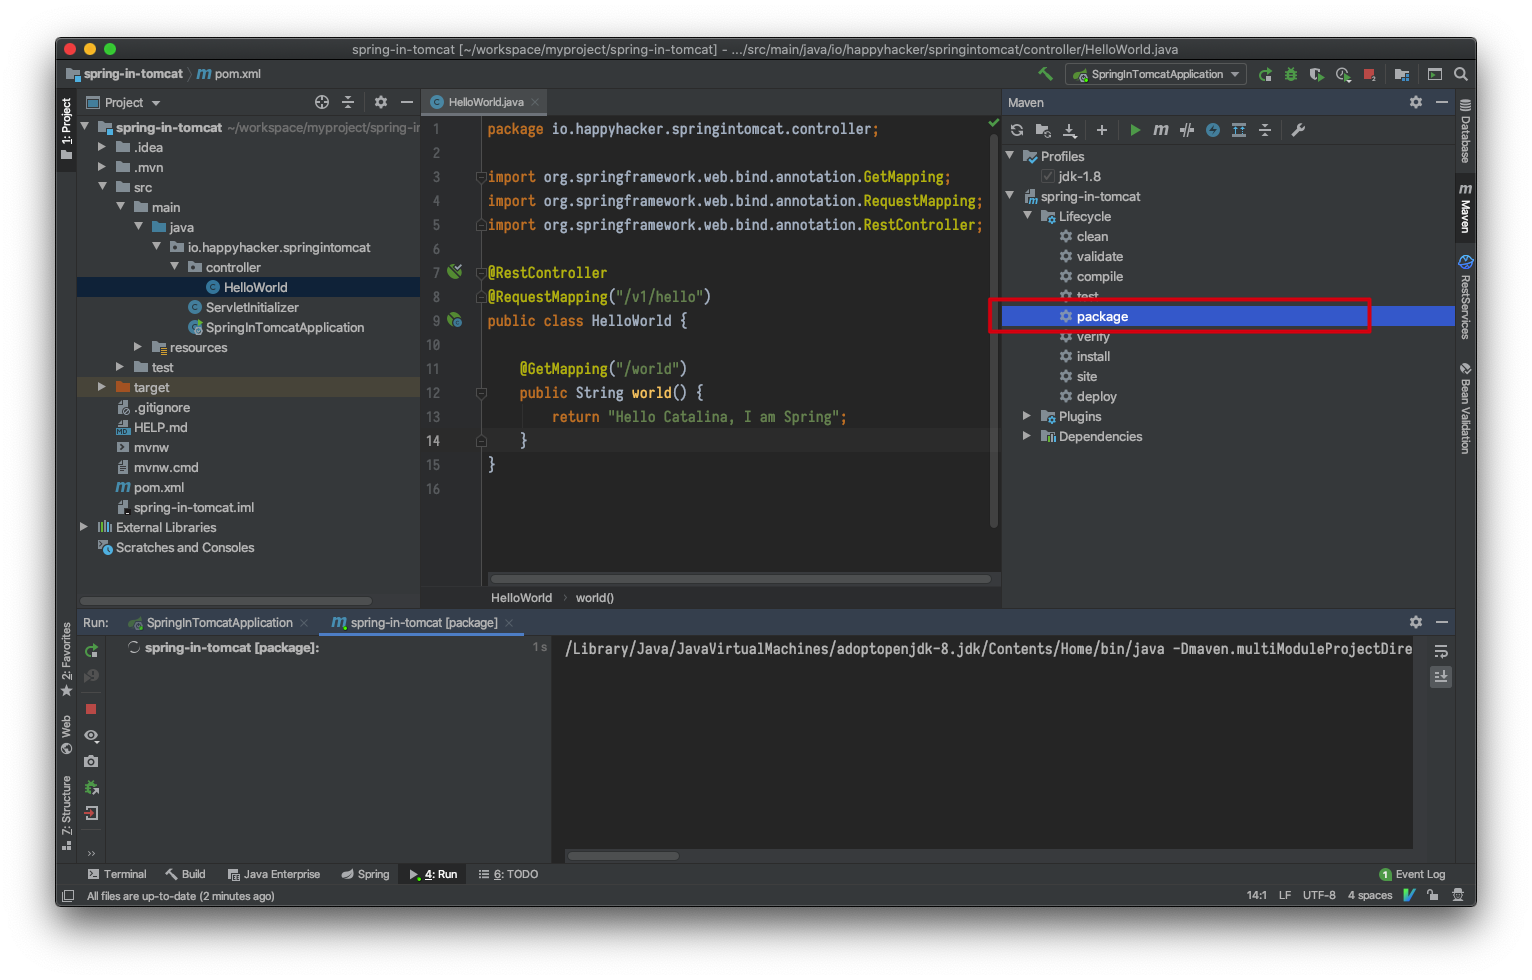Viewport: 1532px width, 980px height.
Task: Click the editor horizontal scrollbar
Action: point(741,578)
